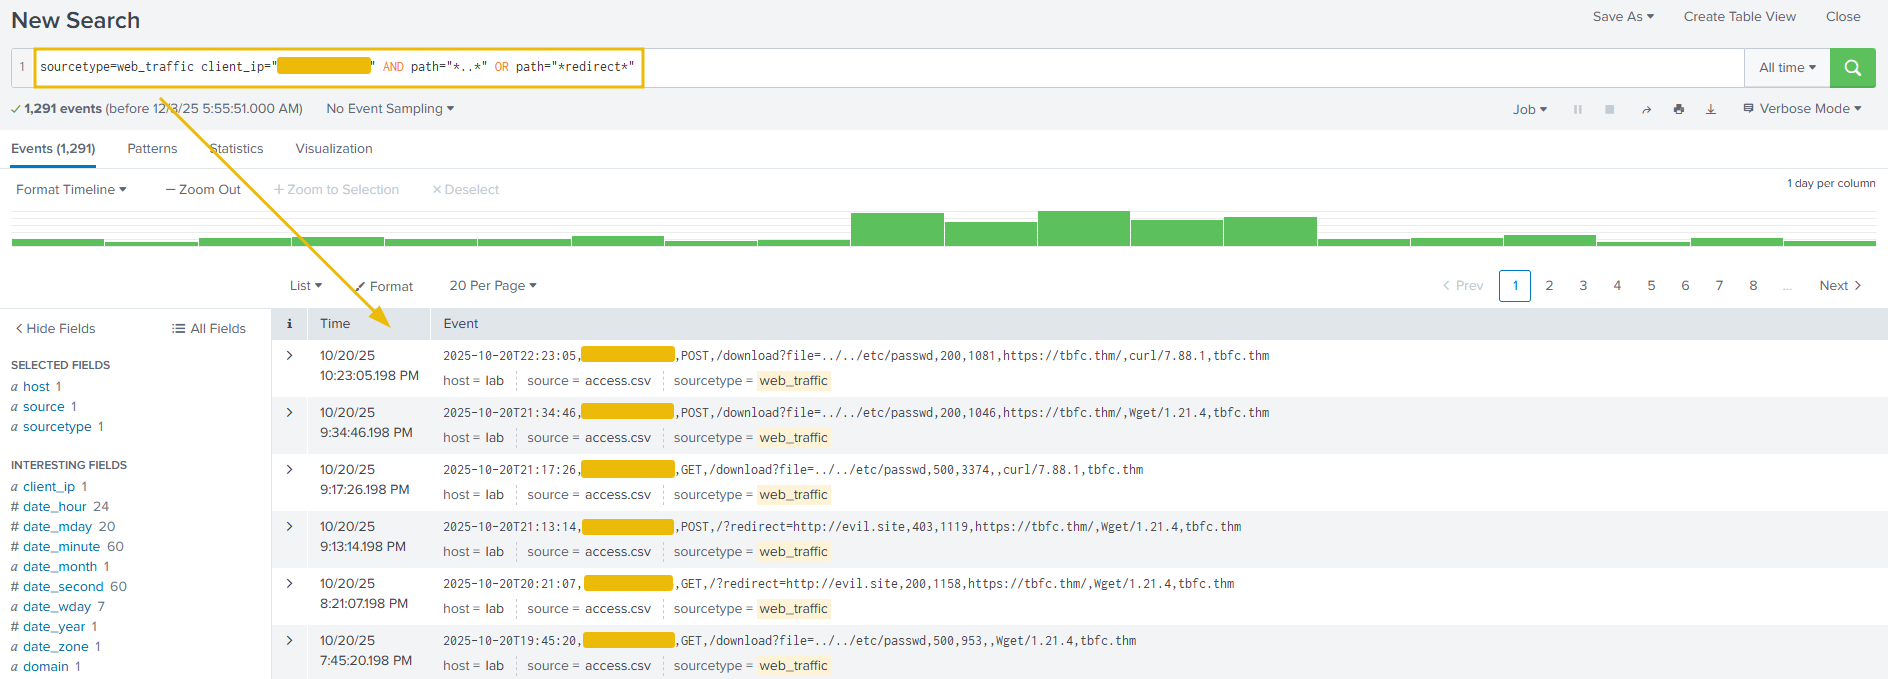This screenshot has width=1888, height=679.
Task: Expand the 9:13:14 PM event row
Action: [x=290, y=526]
